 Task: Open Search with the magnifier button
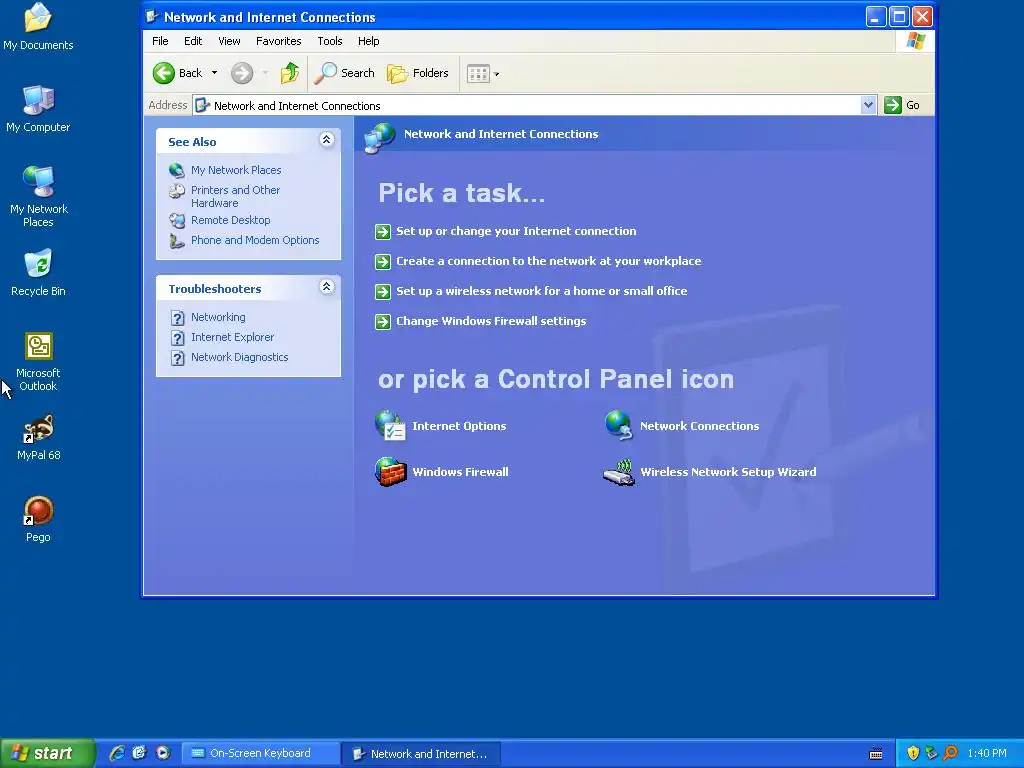pyautogui.click(x=345, y=73)
